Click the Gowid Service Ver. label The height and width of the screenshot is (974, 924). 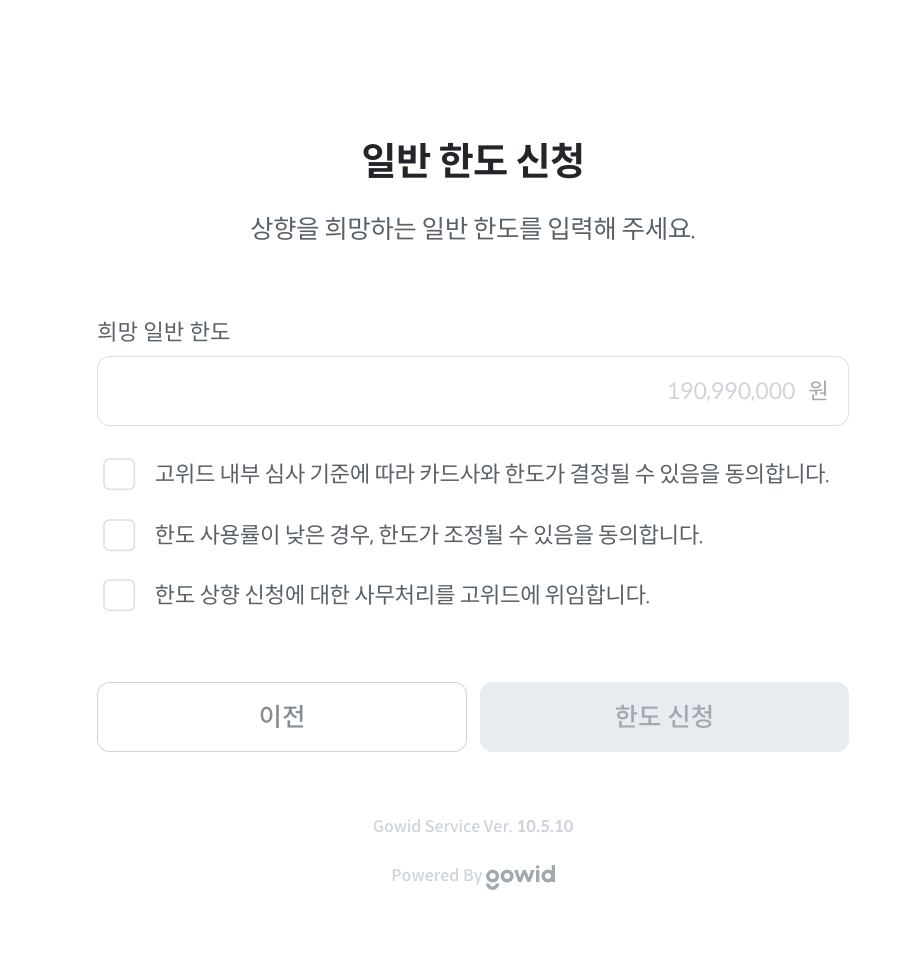click(442, 826)
